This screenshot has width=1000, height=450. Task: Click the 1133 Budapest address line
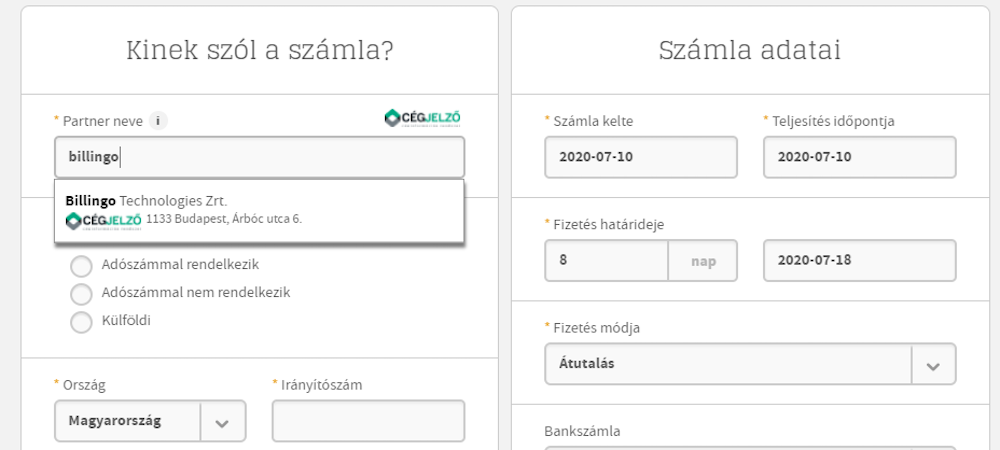(224, 219)
